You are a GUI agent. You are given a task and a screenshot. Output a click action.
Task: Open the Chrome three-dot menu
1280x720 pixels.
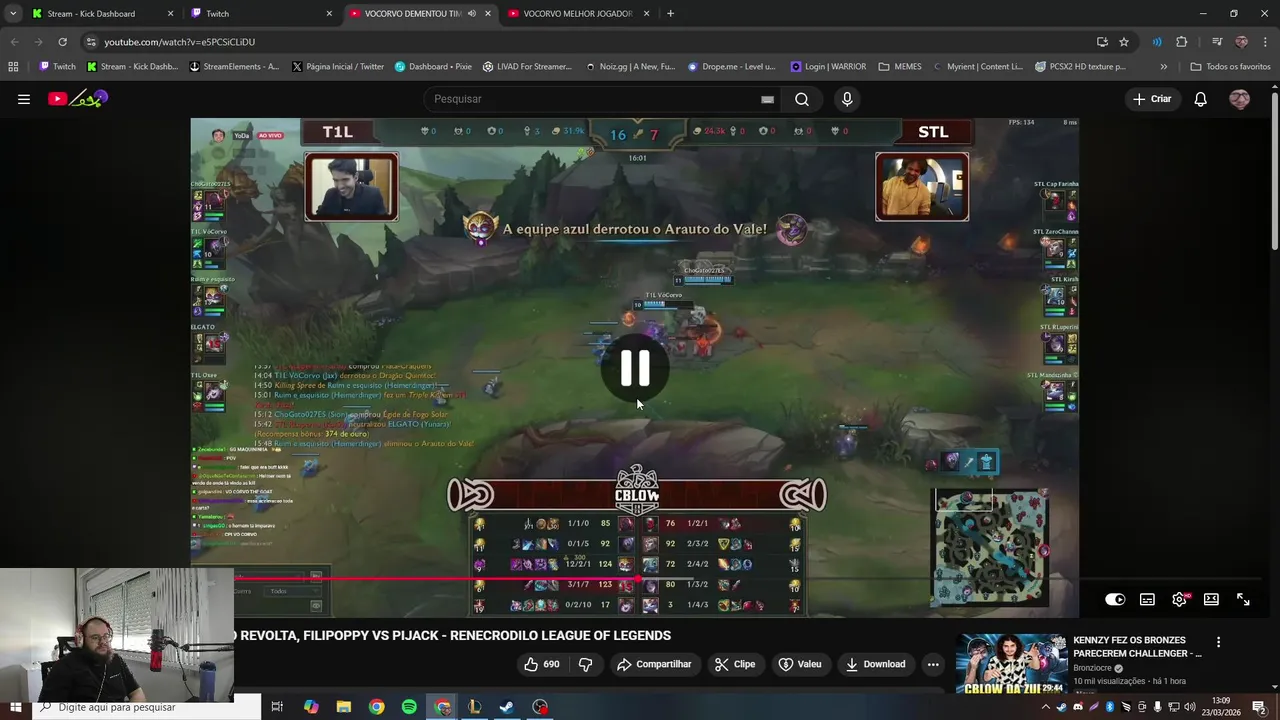[1265, 42]
